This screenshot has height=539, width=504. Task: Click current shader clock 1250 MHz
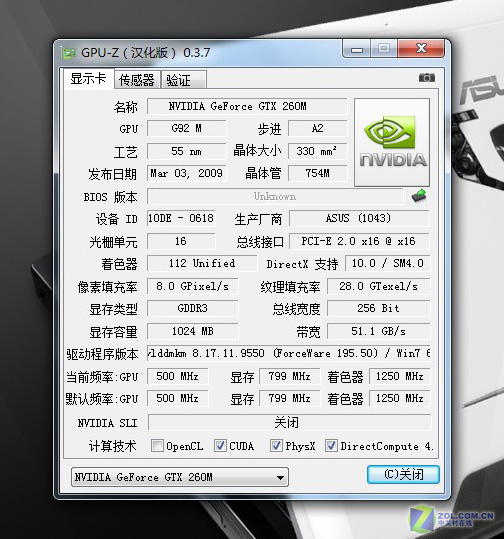pyautogui.click(x=399, y=376)
